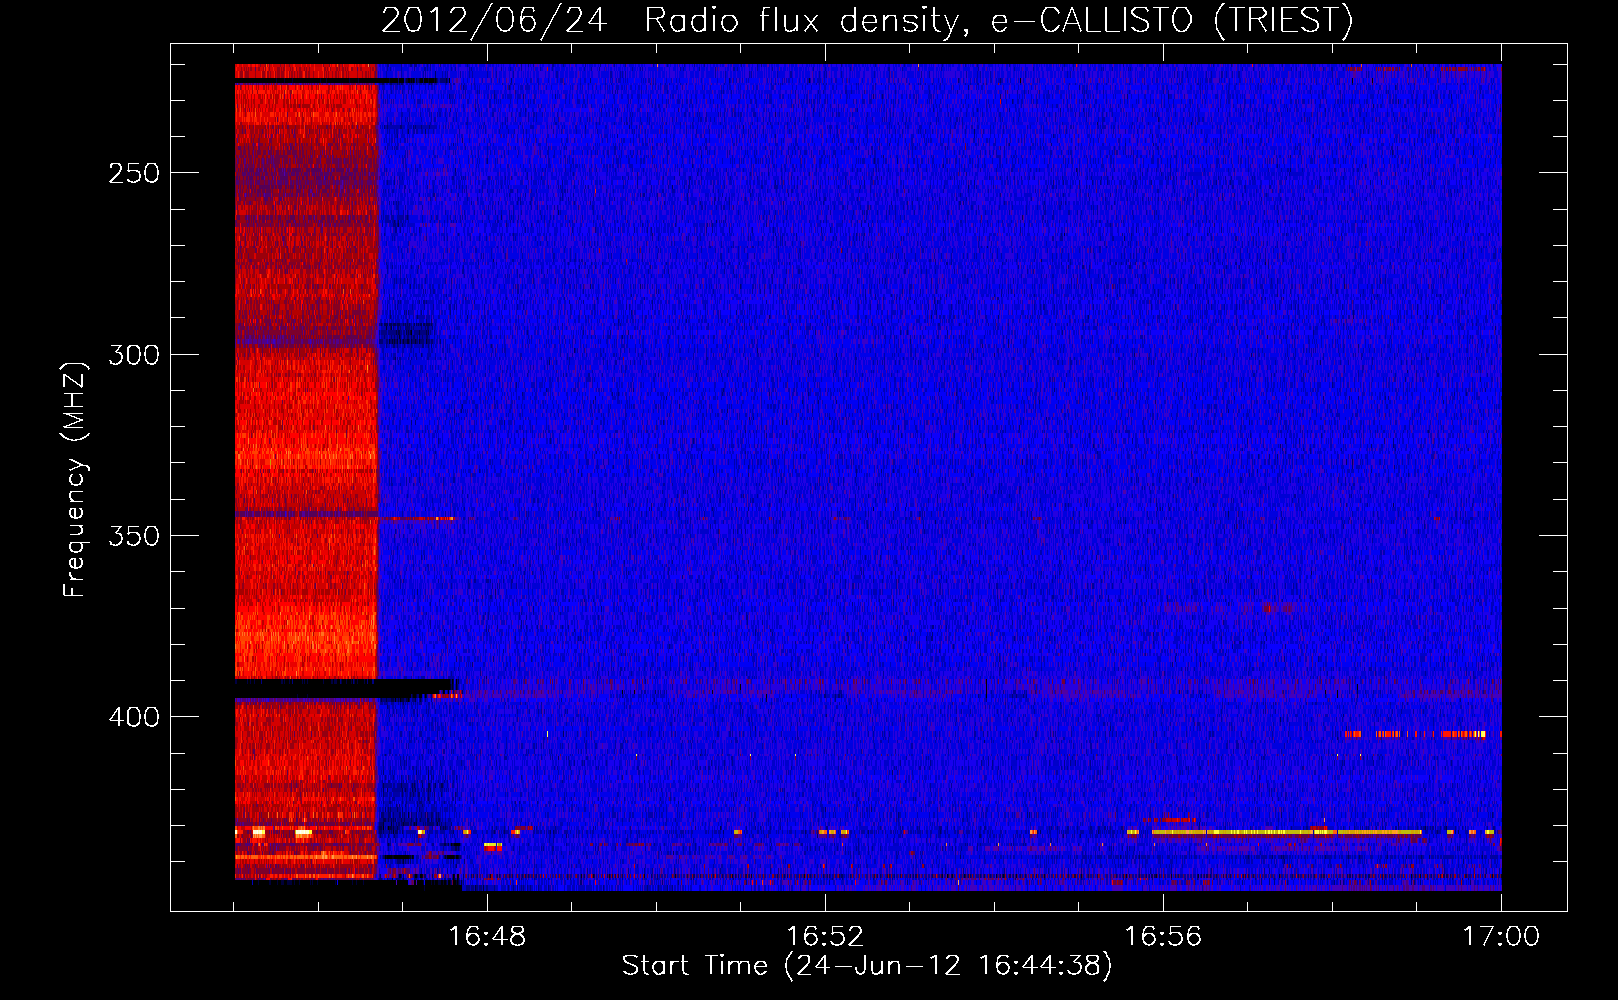This screenshot has height=1000, width=1618.
Task: Click the 400 frequency tick label
Action: 134,717
